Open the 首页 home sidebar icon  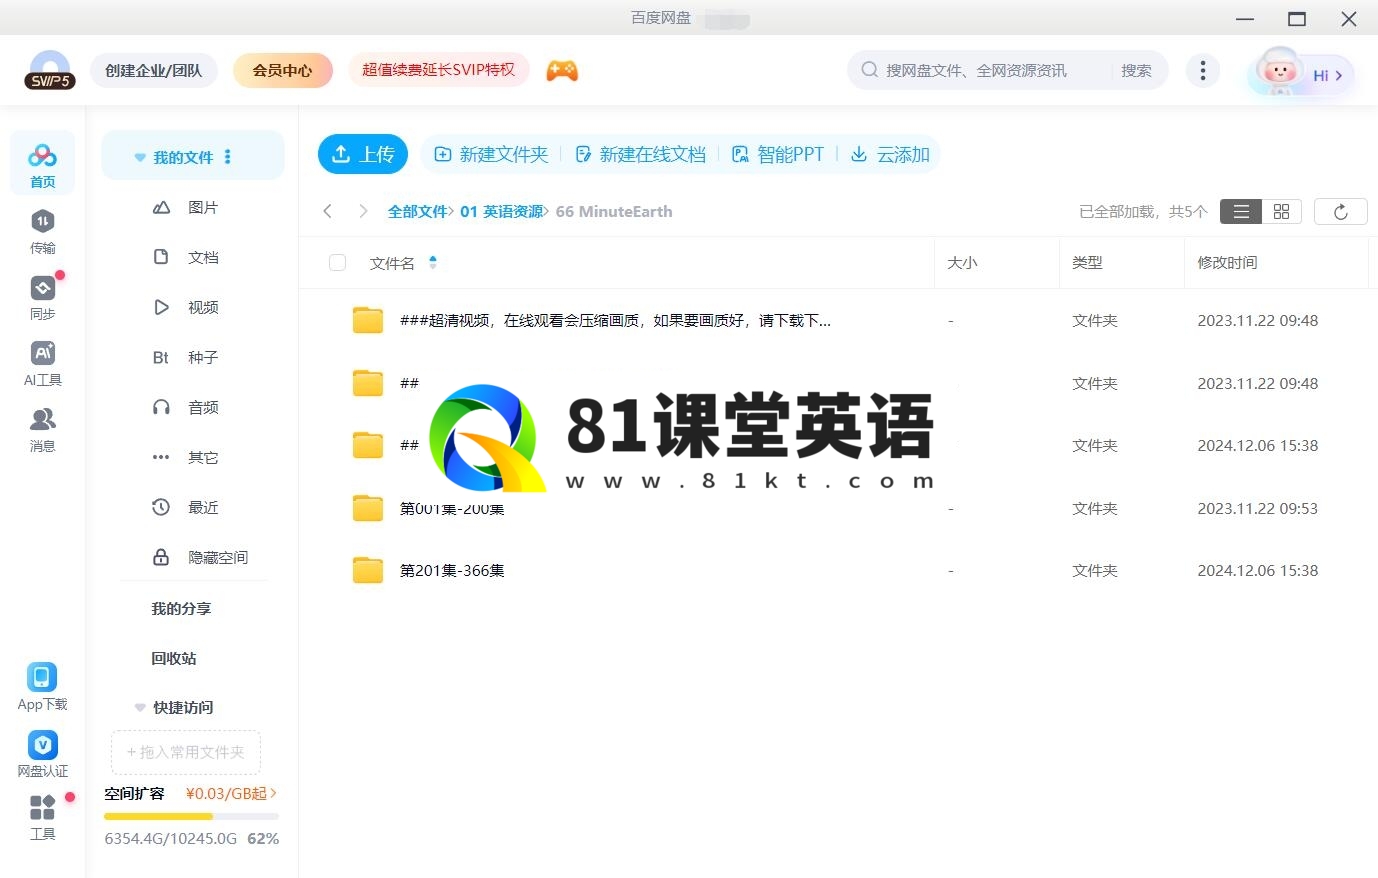point(42,163)
